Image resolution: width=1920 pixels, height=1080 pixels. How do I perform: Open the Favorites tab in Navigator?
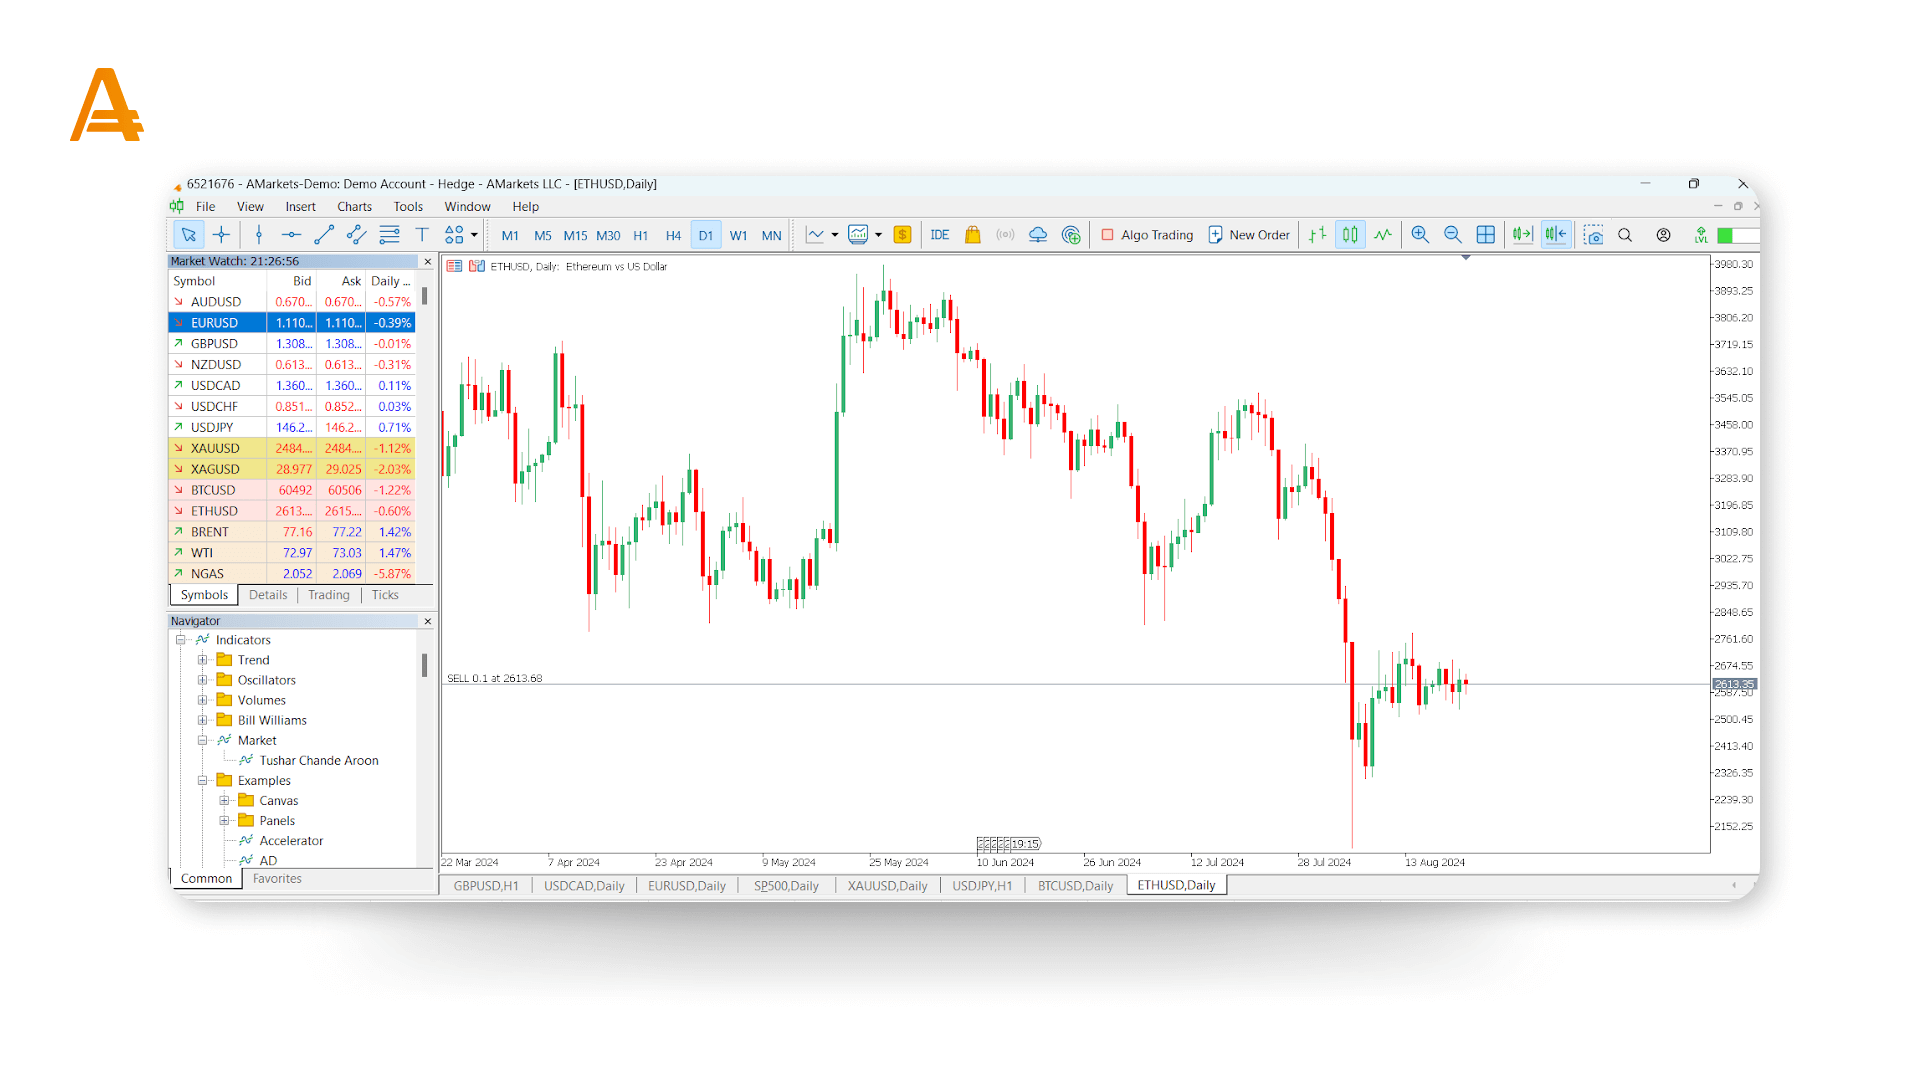coord(277,879)
